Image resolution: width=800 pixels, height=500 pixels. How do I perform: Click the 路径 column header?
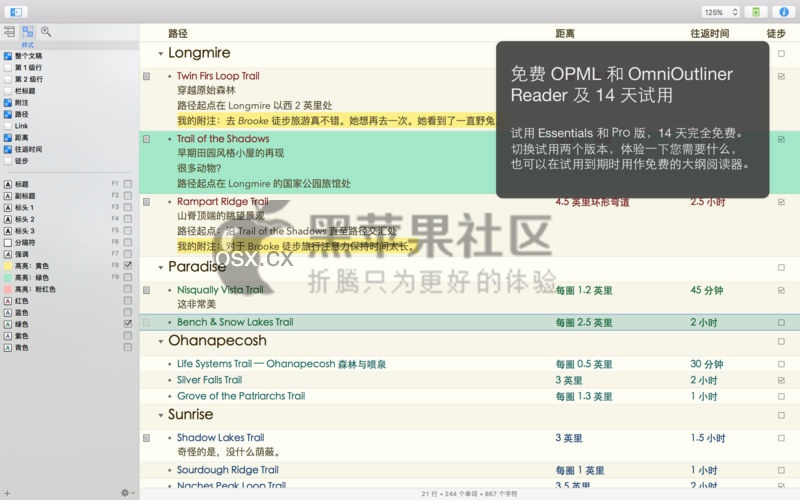(178, 34)
